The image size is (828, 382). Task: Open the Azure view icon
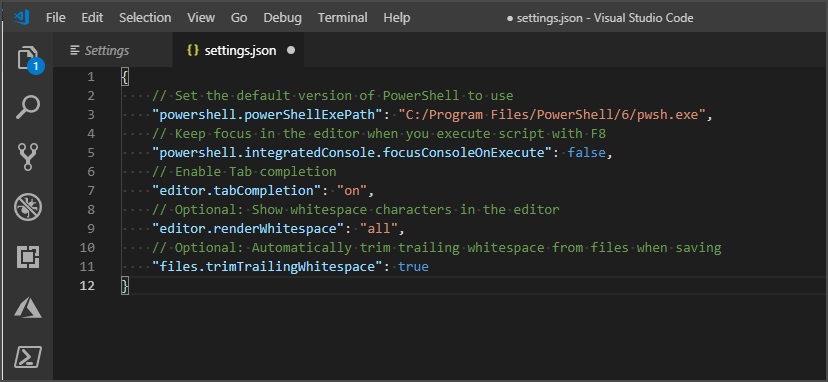click(x=28, y=307)
